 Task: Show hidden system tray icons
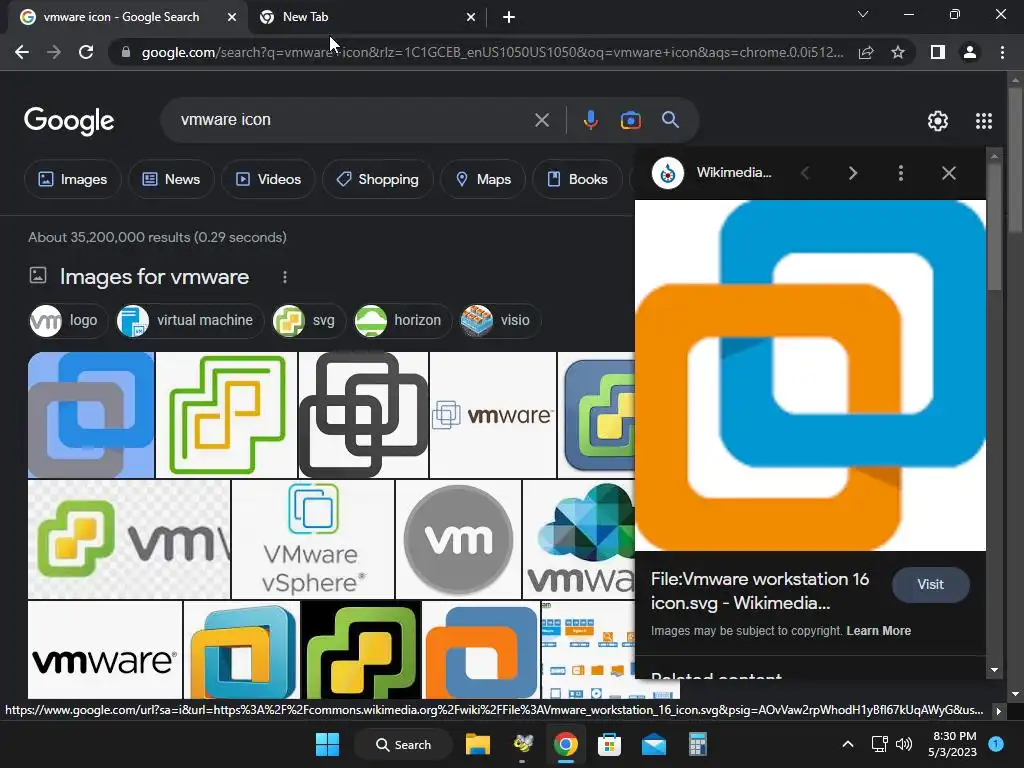coord(848,744)
